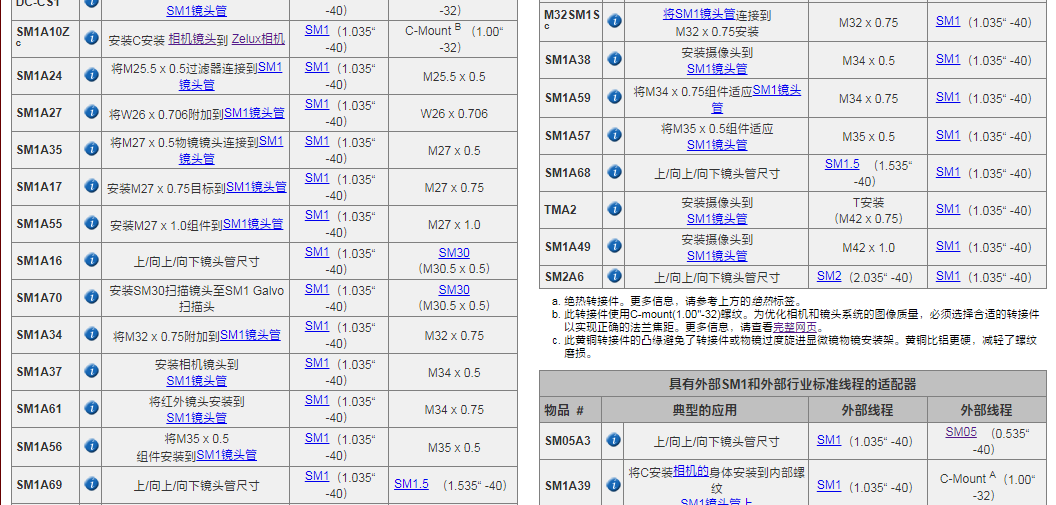Click the info icon for SM1A38
The height and width of the screenshot is (505, 1056).
click(615, 60)
